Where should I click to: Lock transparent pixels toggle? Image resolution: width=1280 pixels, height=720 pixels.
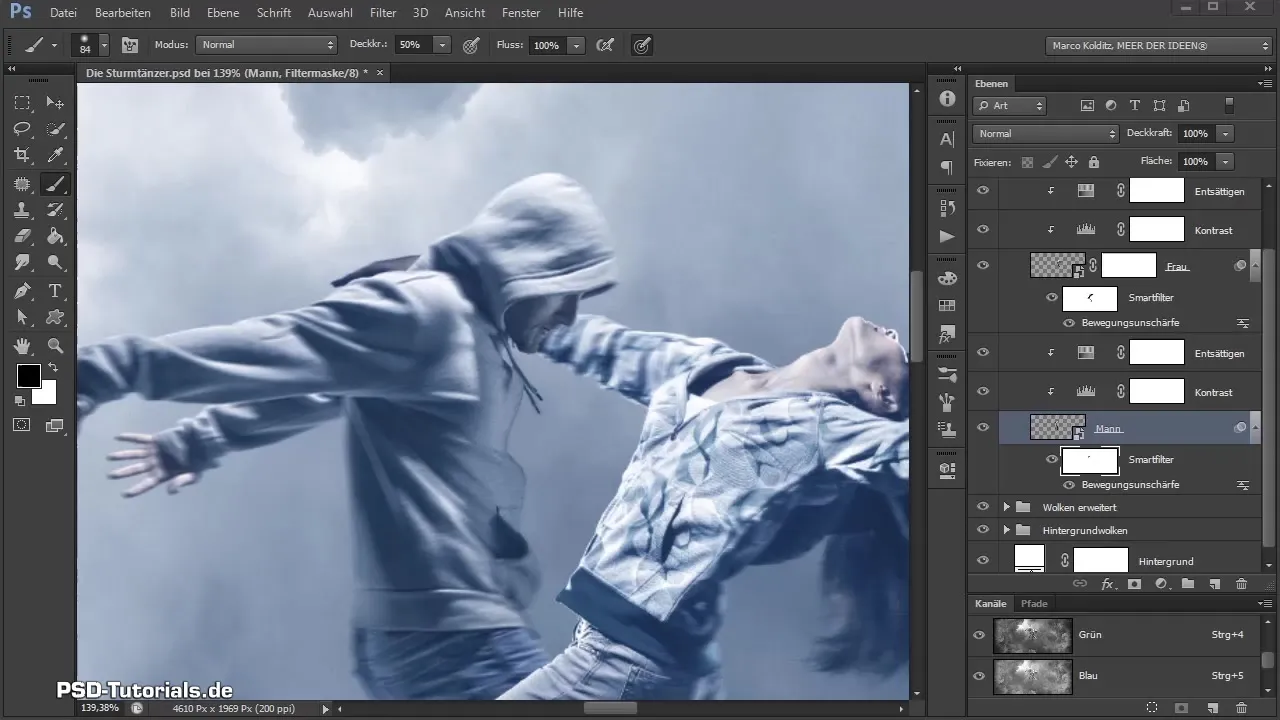point(1027,161)
